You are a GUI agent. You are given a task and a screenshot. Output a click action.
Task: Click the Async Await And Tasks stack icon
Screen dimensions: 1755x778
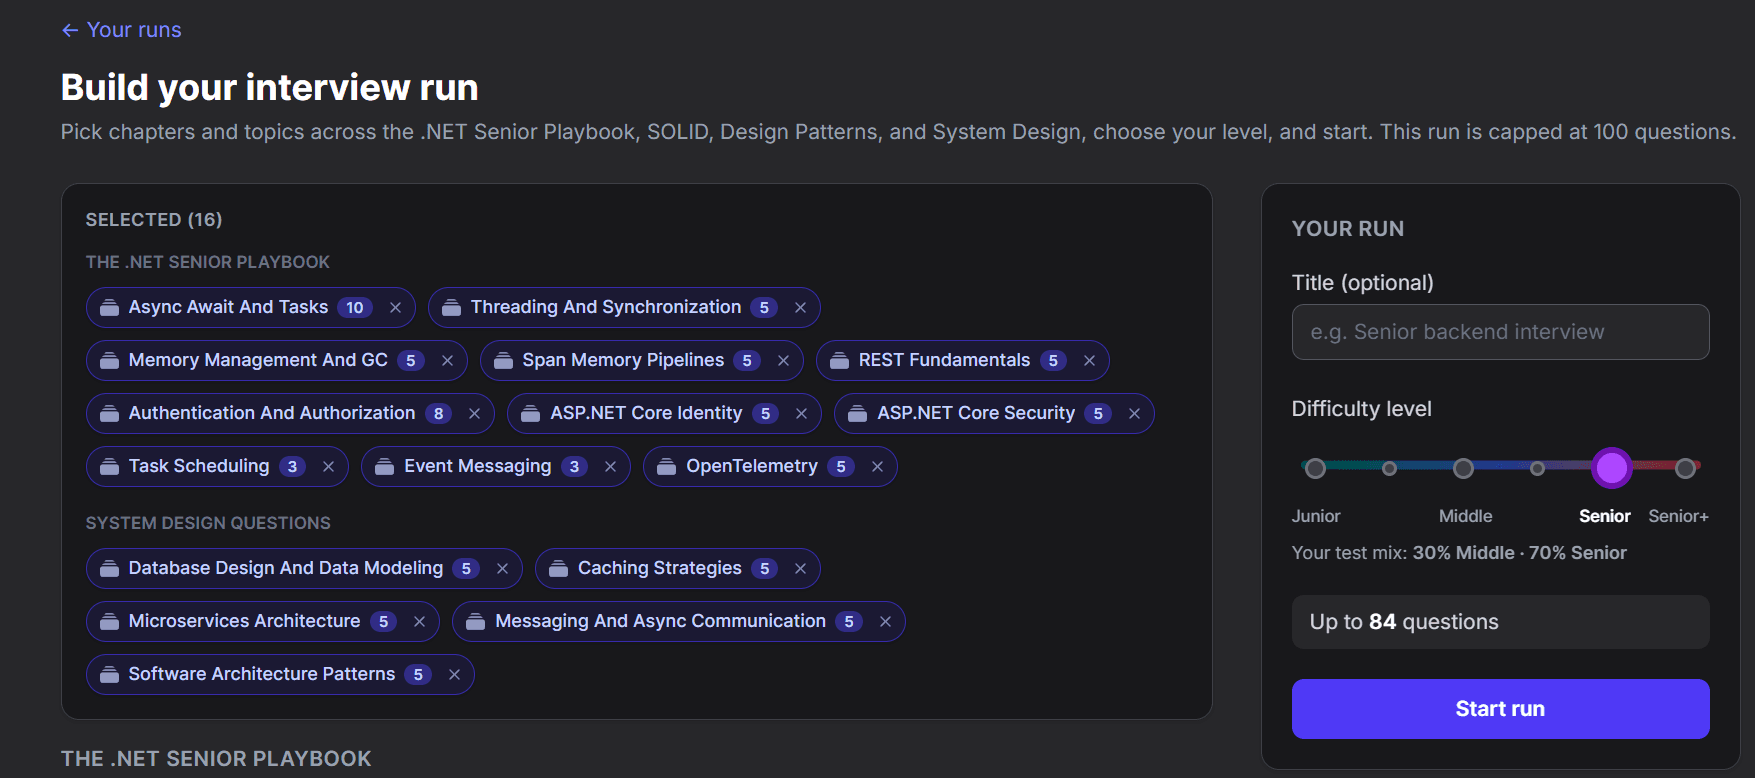[110, 308]
